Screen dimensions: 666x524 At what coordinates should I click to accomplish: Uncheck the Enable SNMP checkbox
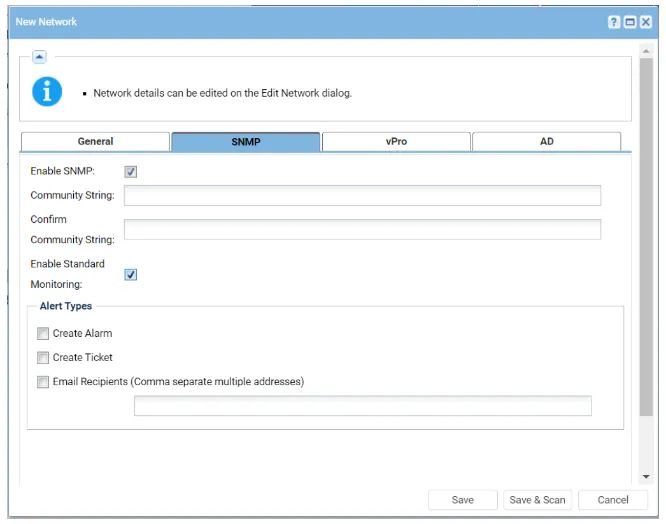click(x=130, y=172)
